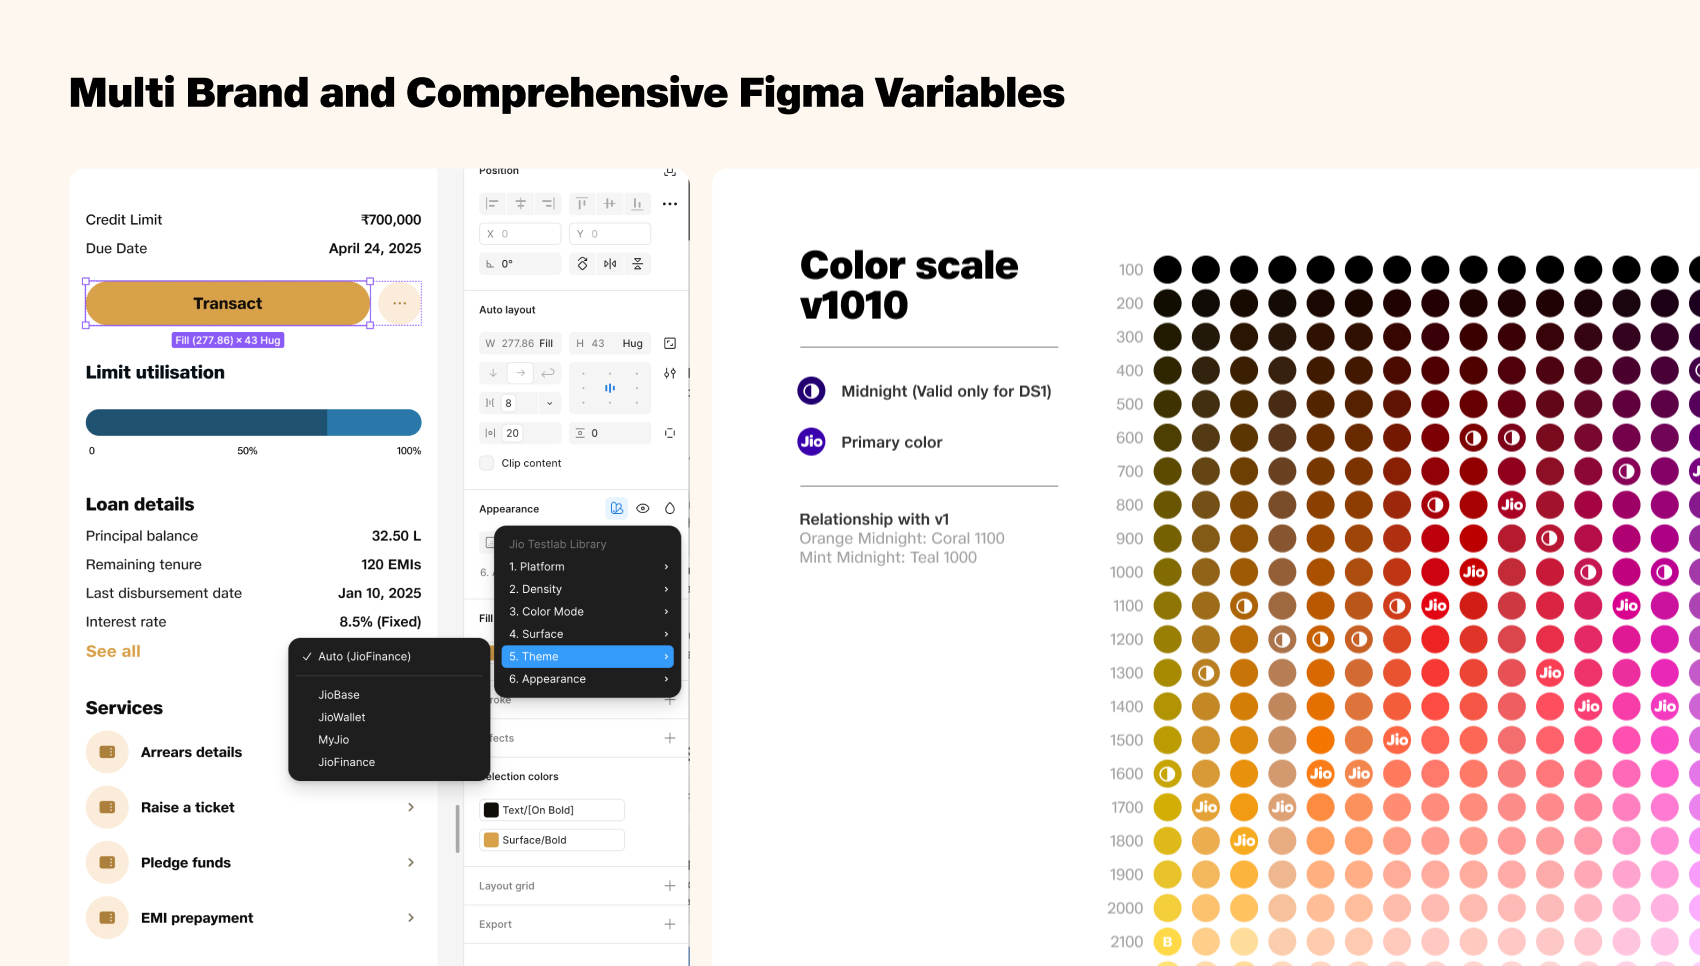
Task: Click the variable modes icon in Appearance
Action: pyautogui.click(x=617, y=508)
